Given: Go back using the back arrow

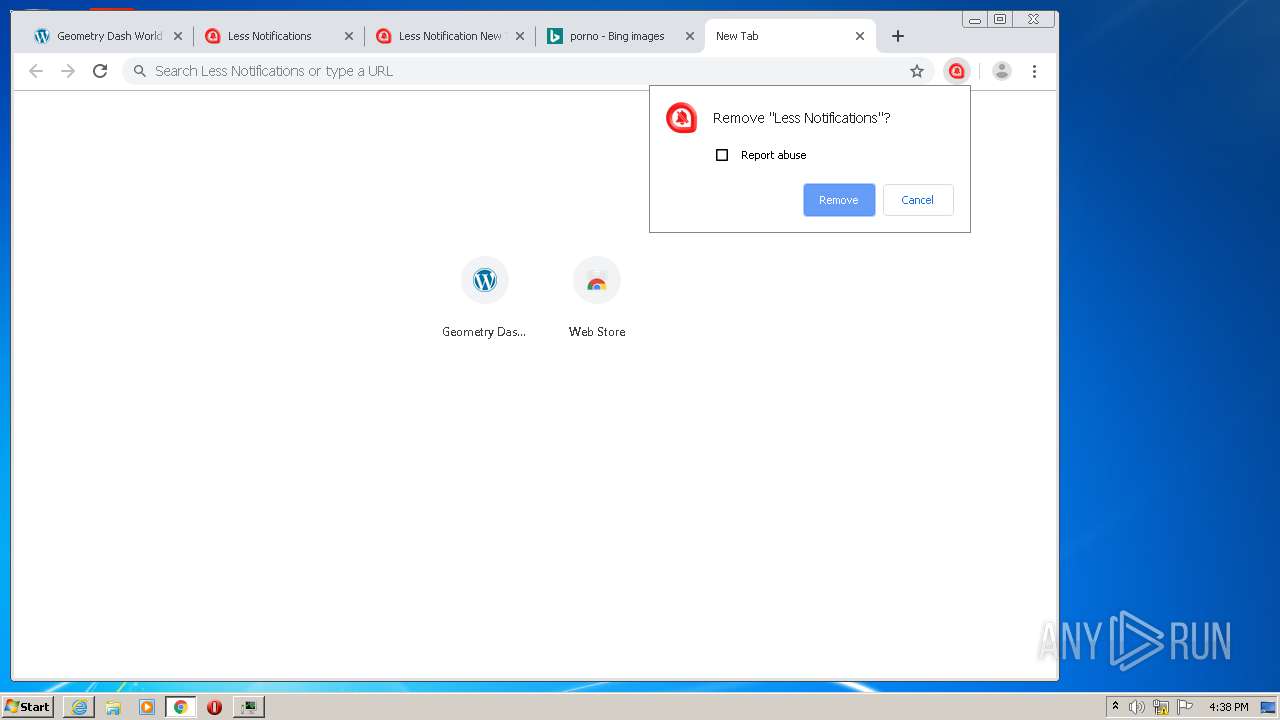Looking at the screenshot, I should [36, 71].
